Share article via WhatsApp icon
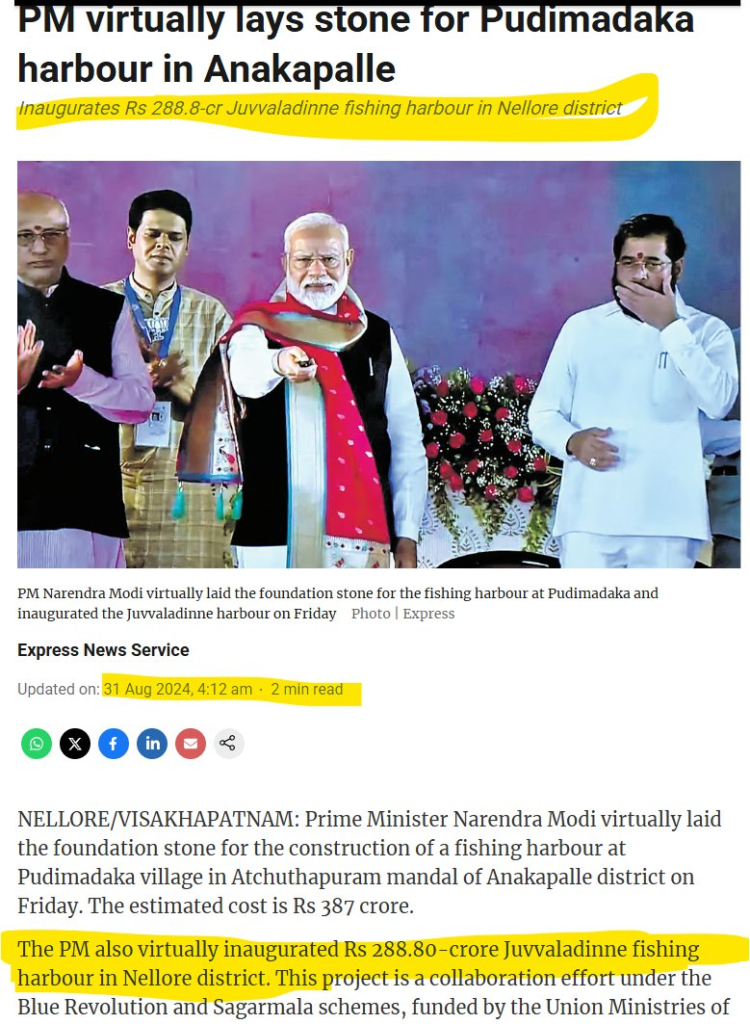 click(x=37, y=743)
